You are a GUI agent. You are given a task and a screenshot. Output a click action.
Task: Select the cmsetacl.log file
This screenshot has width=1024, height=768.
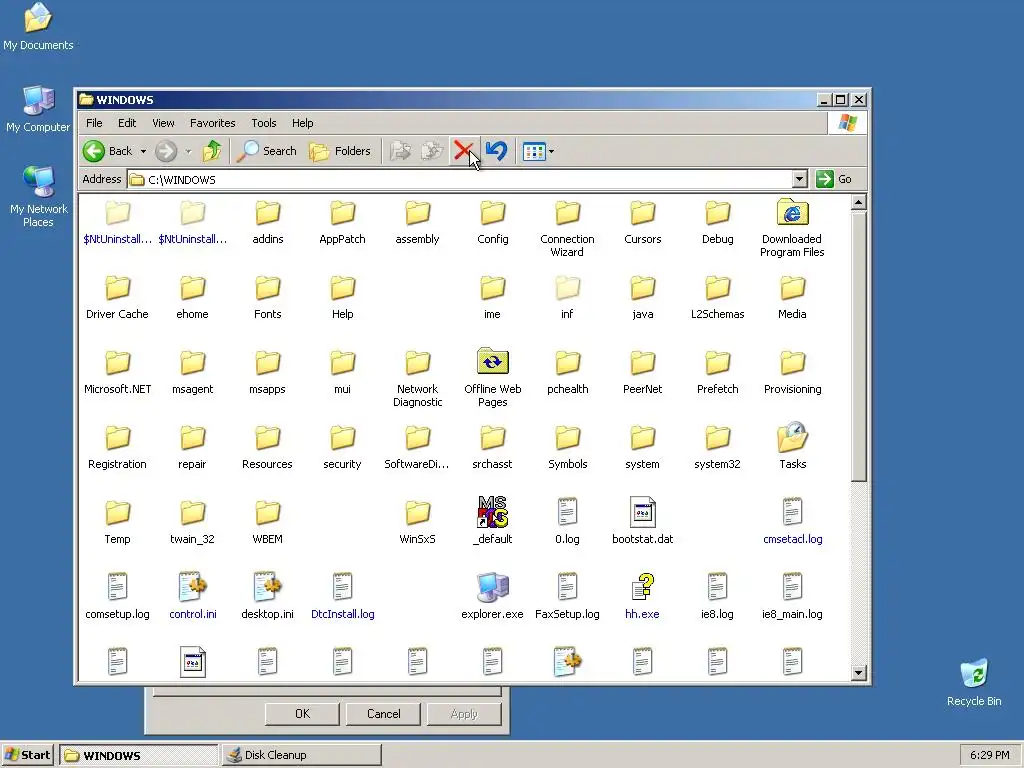[x=792, y=520]
